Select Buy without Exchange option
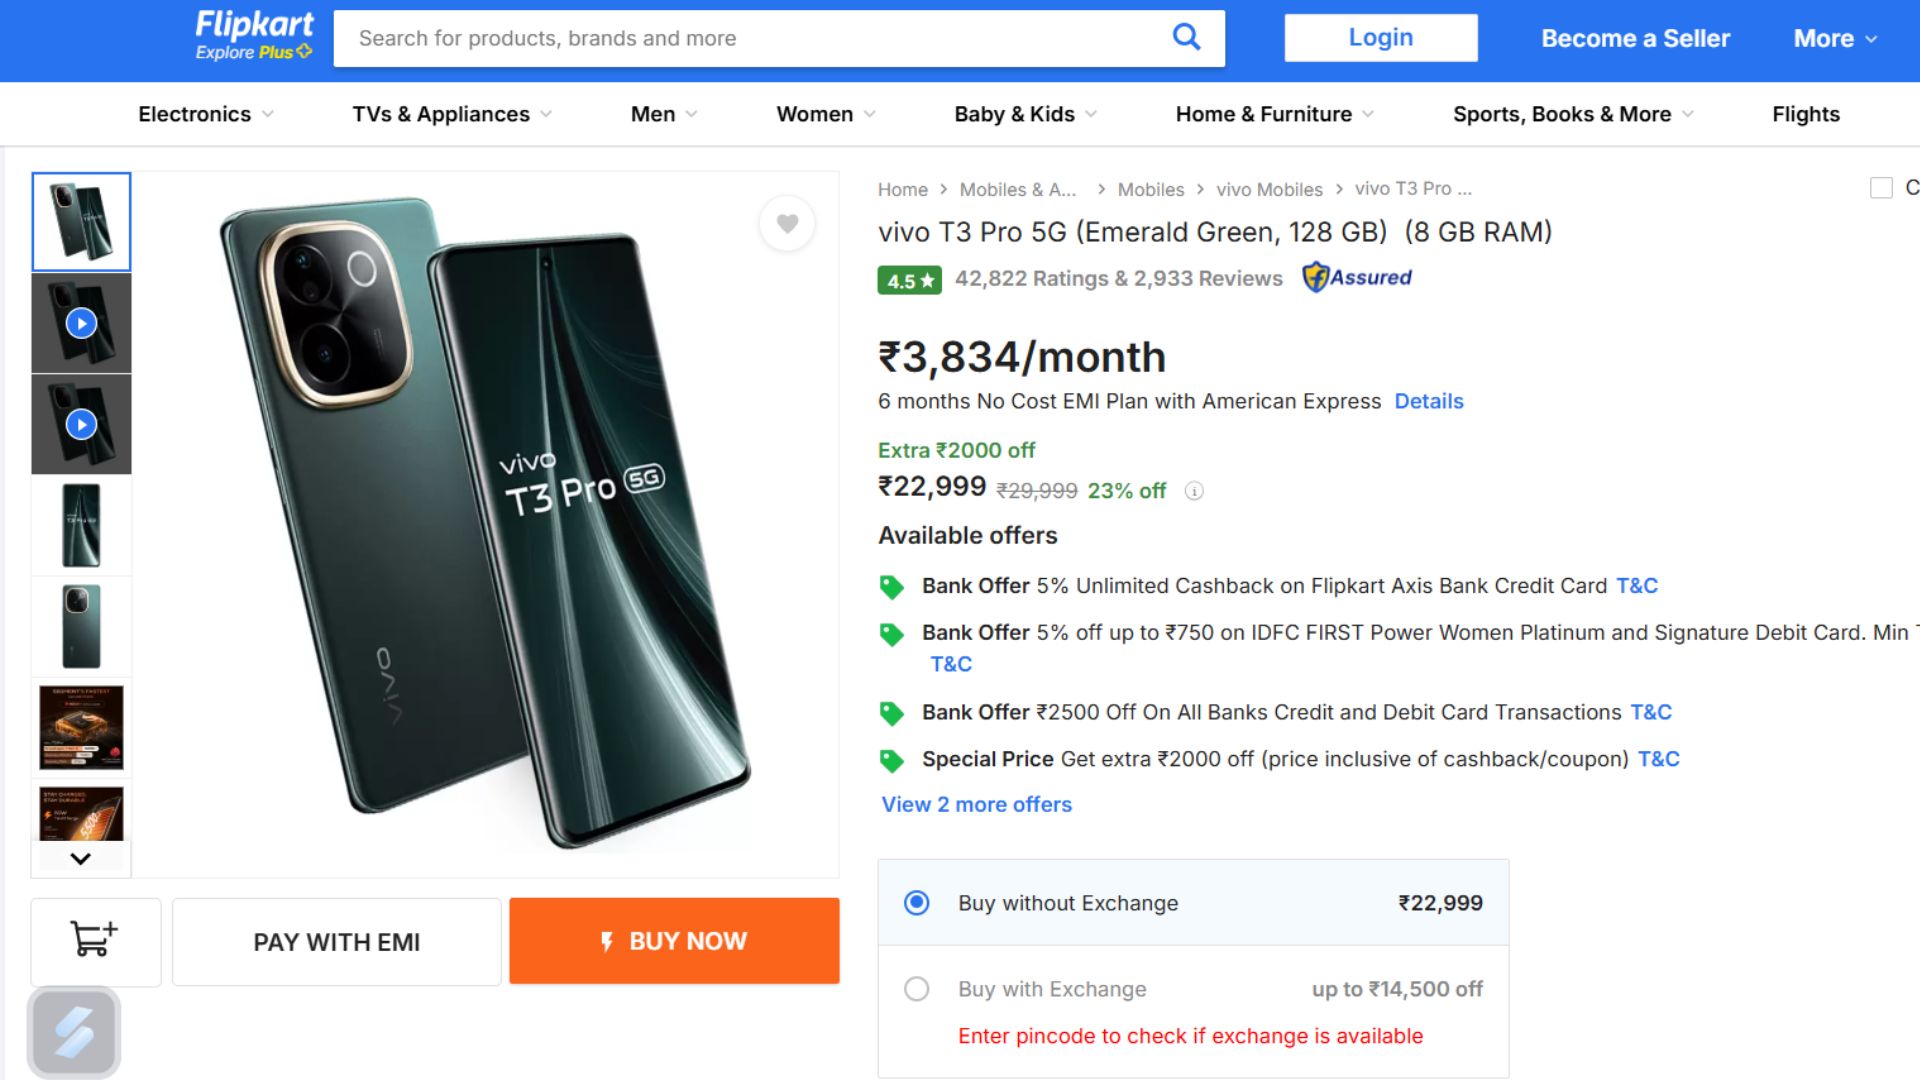 [x=916, y=903]
